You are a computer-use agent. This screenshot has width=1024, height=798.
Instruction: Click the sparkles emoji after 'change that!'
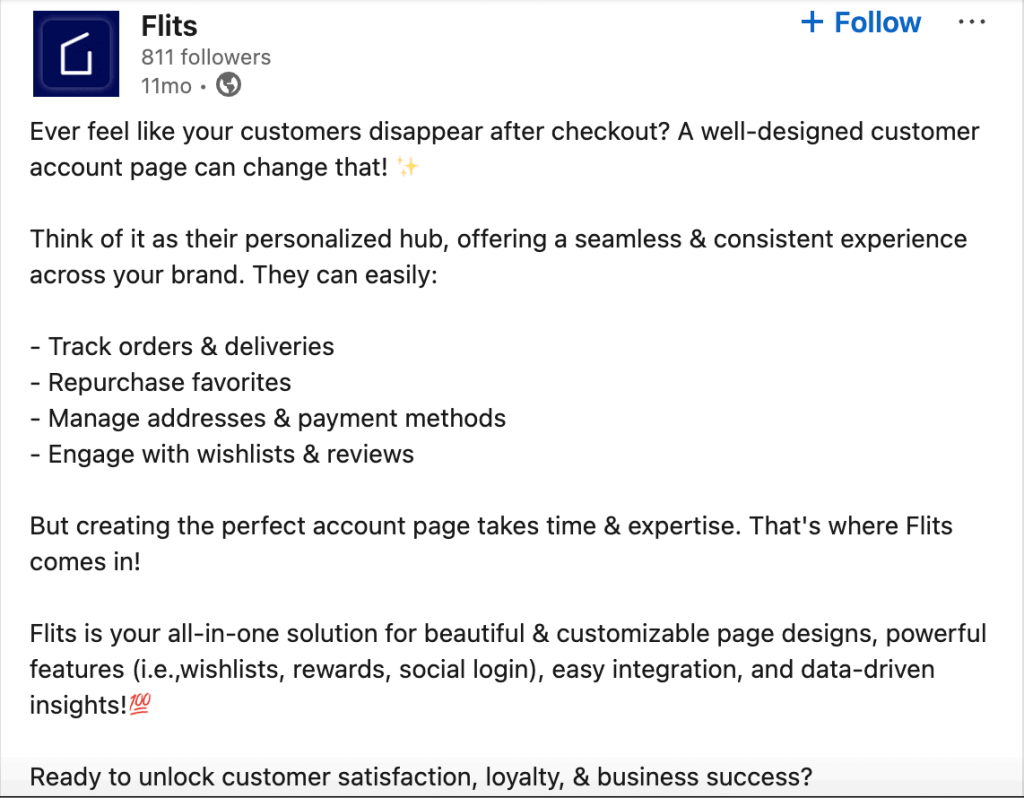407,168
